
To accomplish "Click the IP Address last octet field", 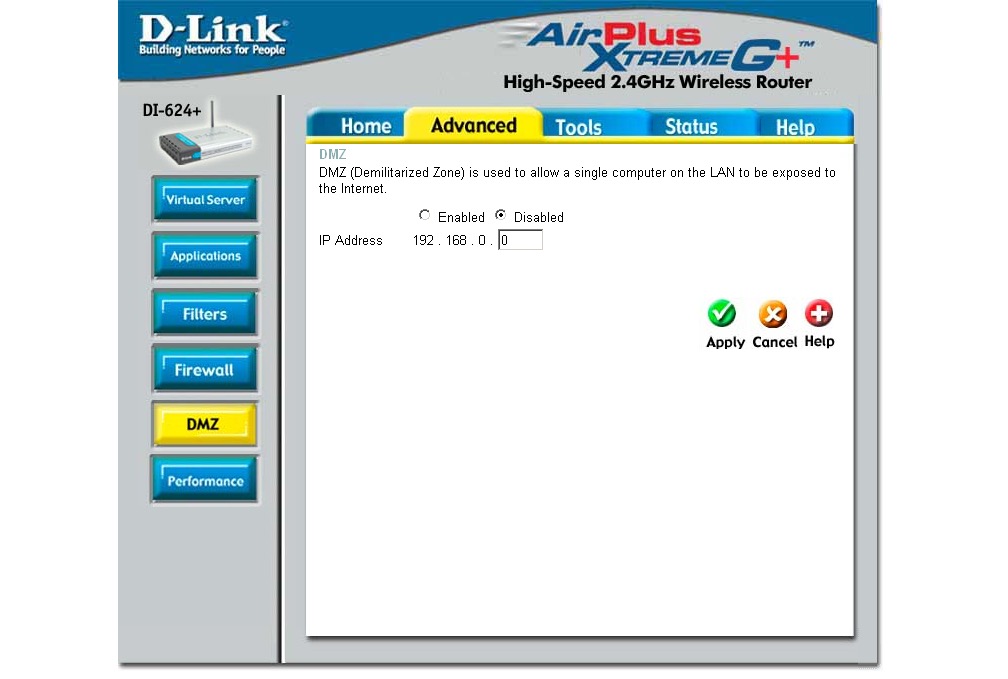I will coord(520,240).
